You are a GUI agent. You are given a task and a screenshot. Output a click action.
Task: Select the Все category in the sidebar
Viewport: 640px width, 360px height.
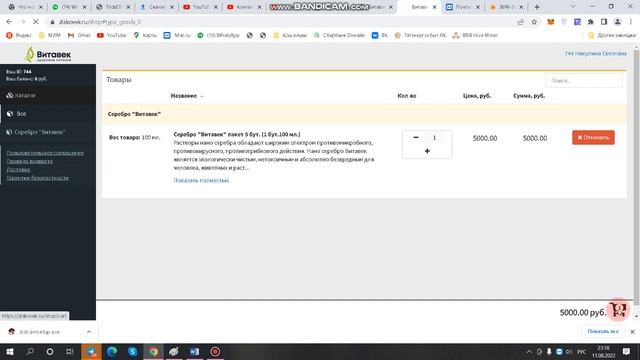tap(48, 114)
